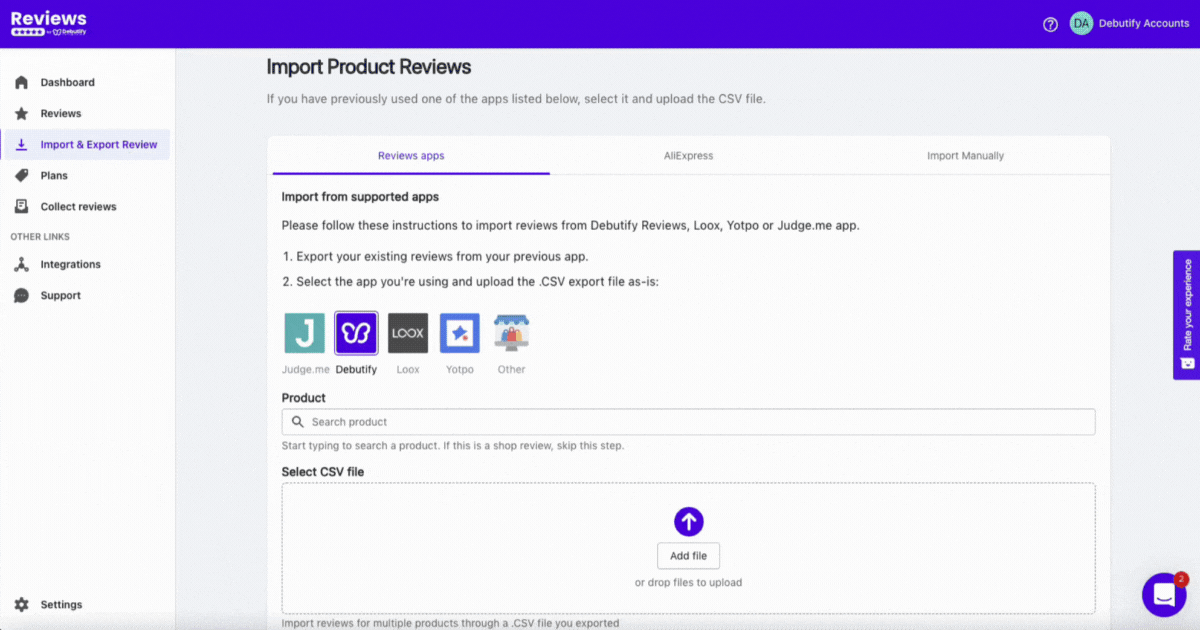Select the Debutify app icon
1200x630 pixels.
(x=356, y=333)
